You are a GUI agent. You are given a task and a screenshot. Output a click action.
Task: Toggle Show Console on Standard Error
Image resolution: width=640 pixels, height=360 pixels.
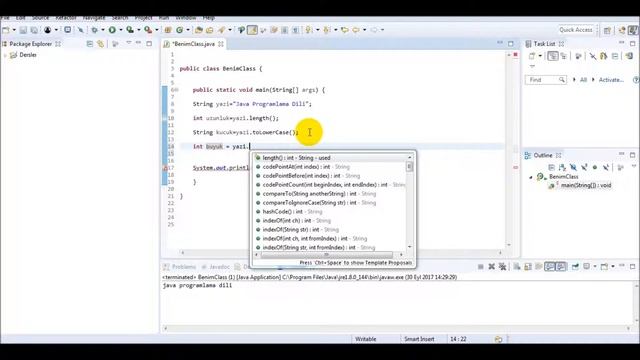(x=561, y=267)
